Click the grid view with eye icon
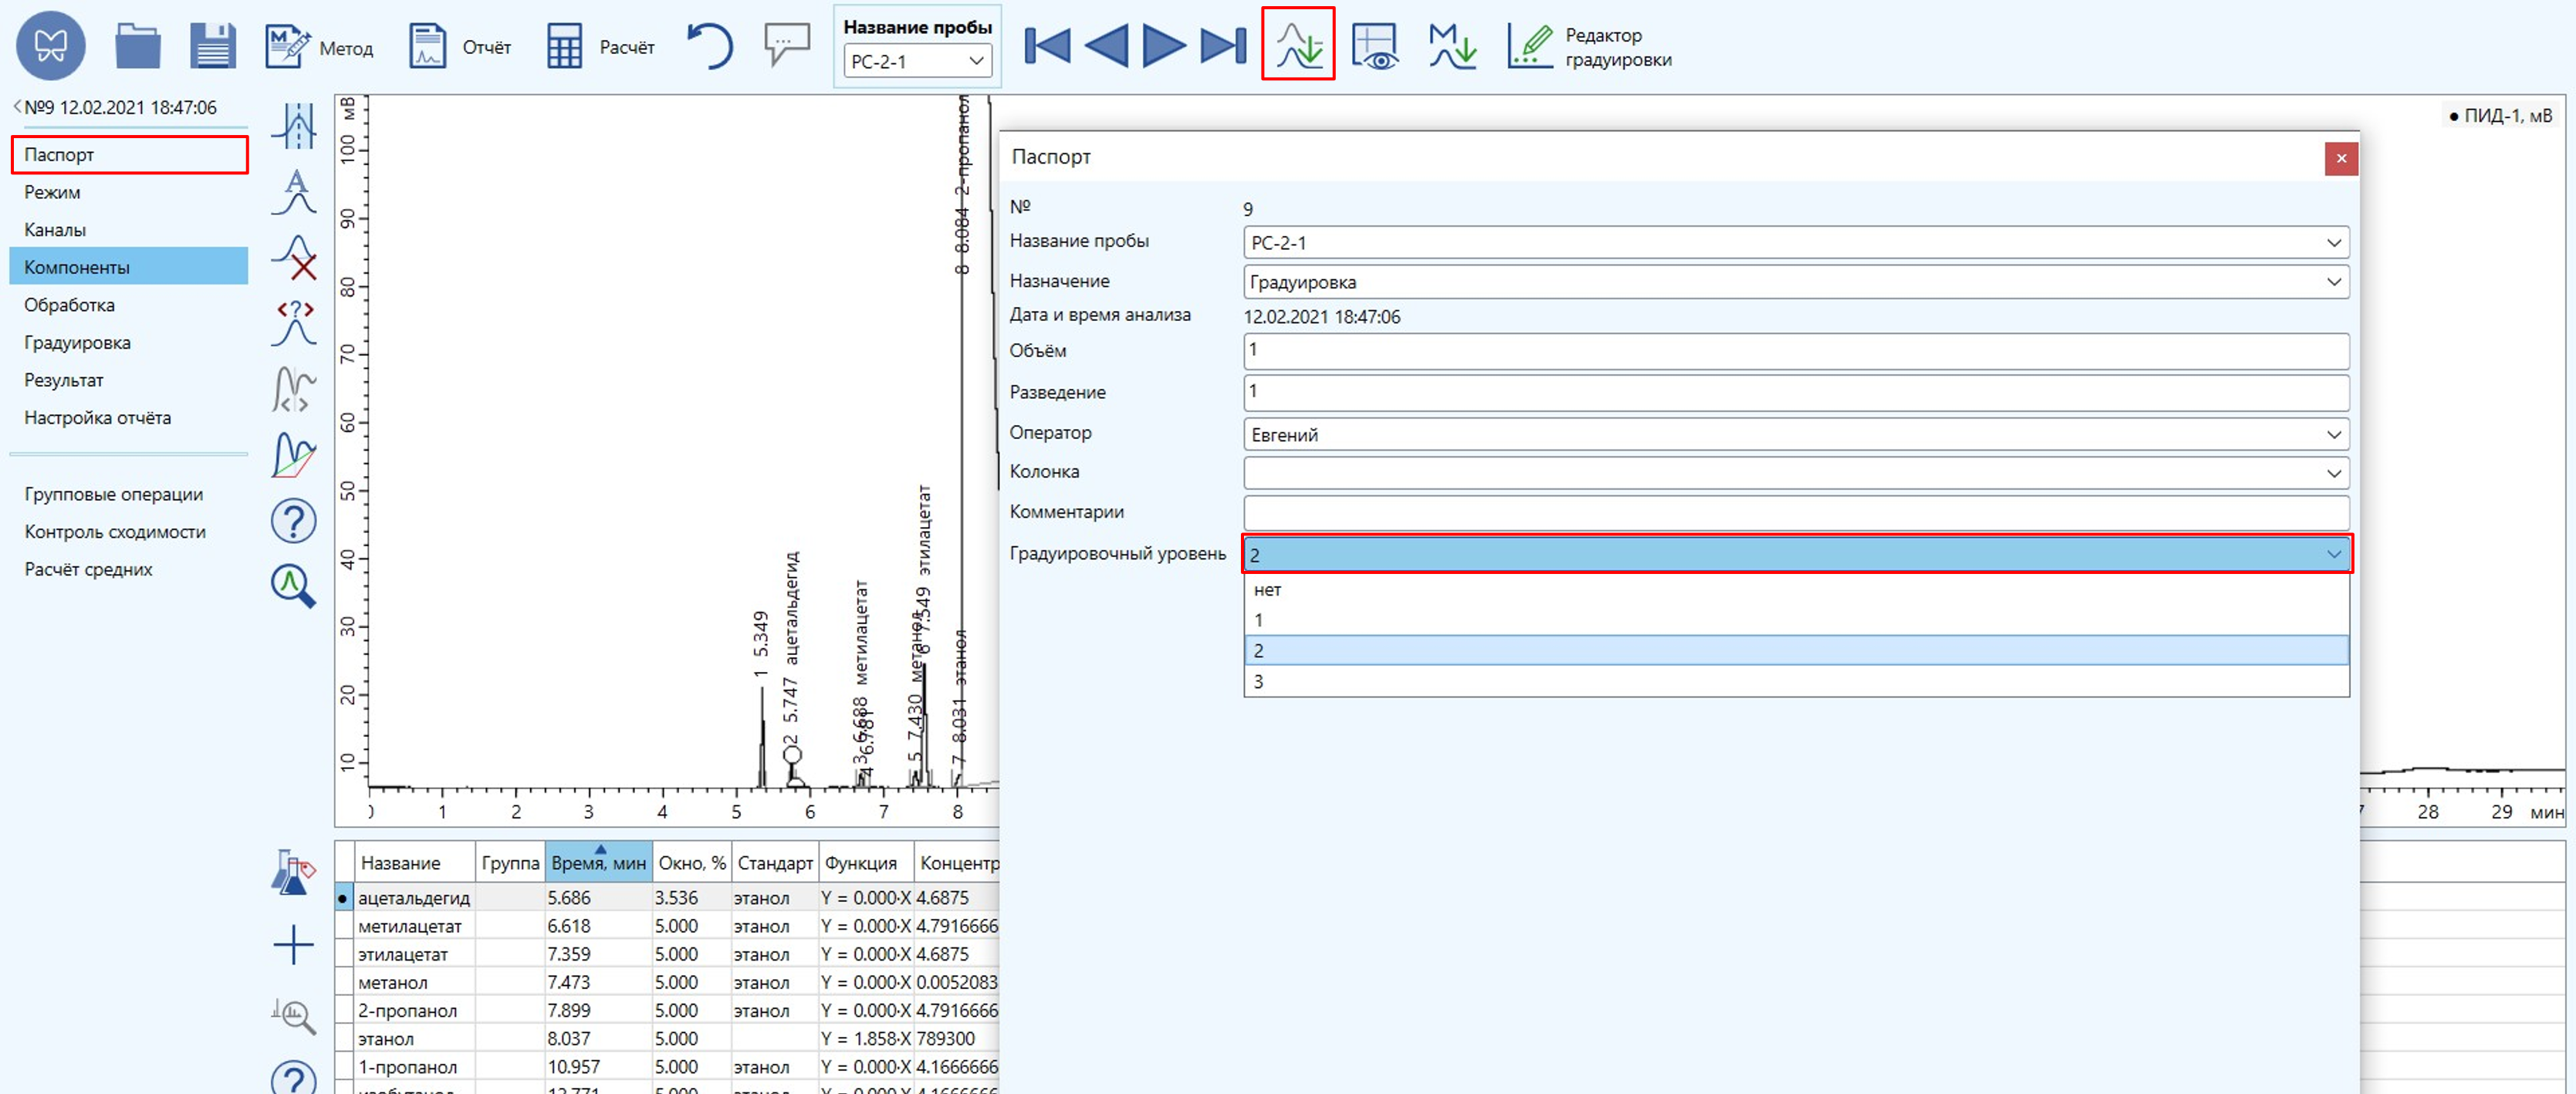 pyautogui.click(x=1376, y=46)
